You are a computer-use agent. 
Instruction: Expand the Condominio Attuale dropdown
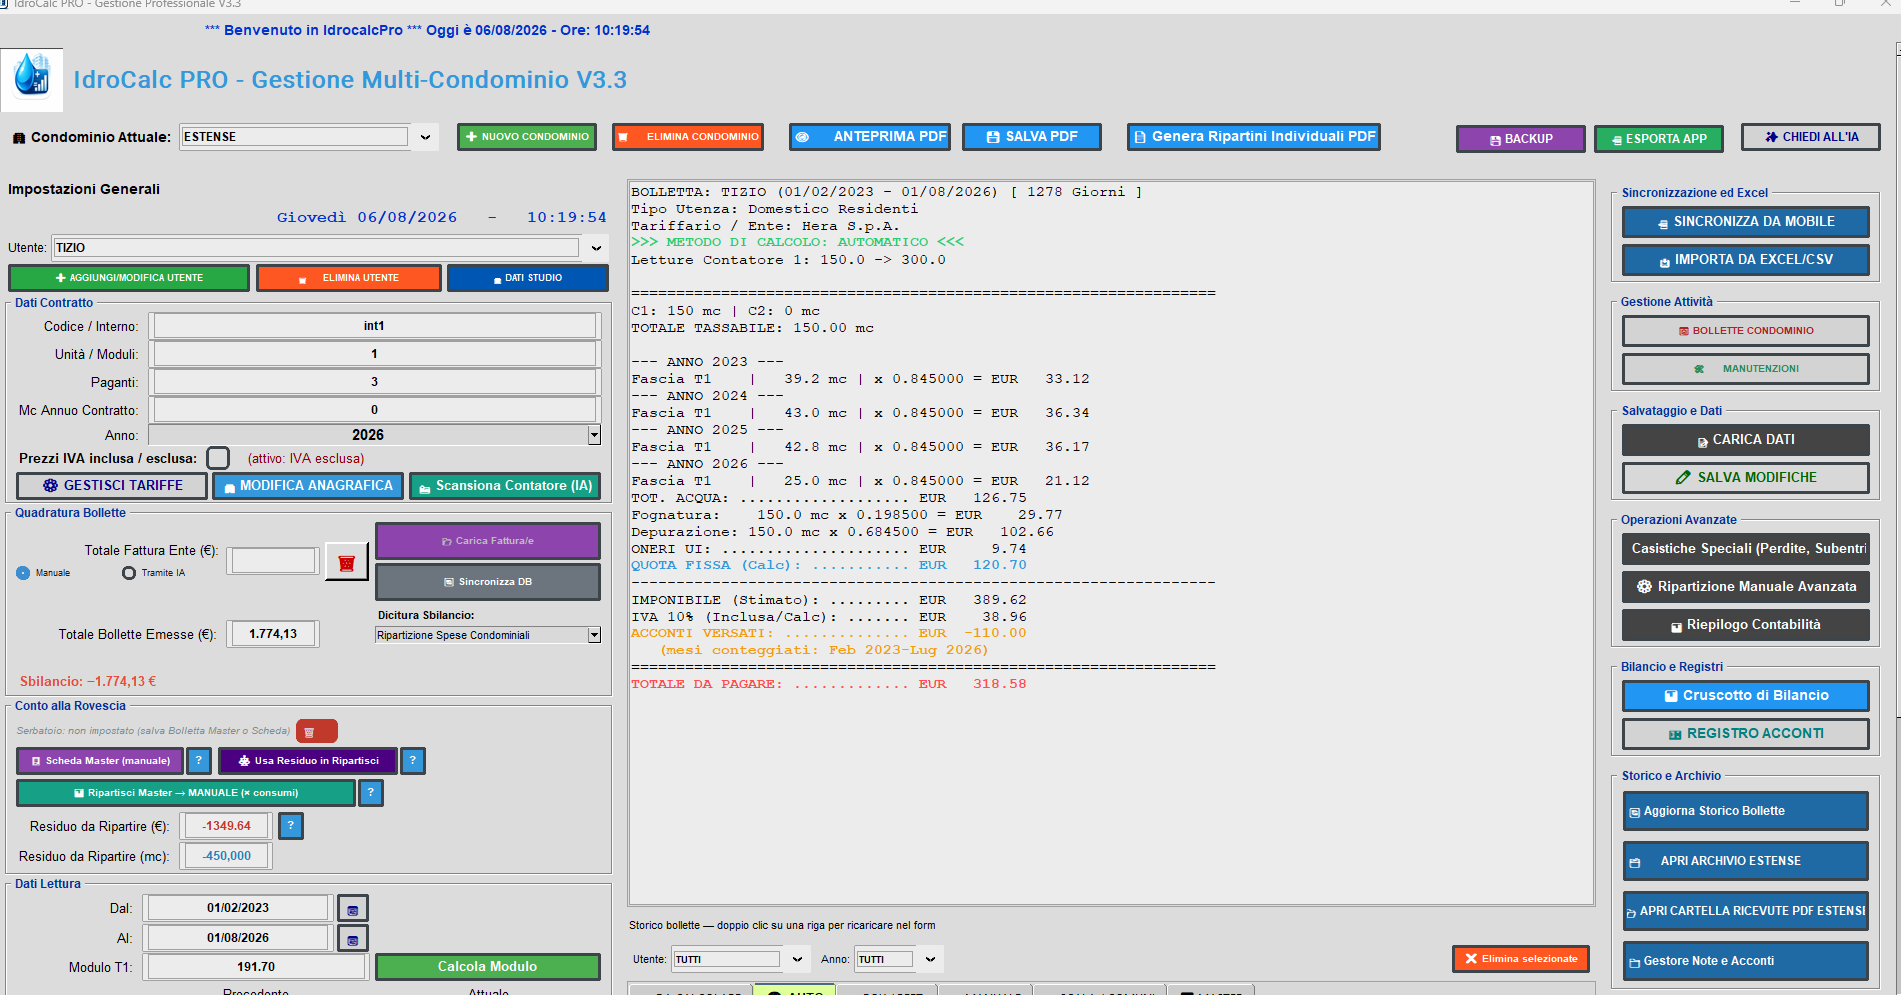(425, 137)
